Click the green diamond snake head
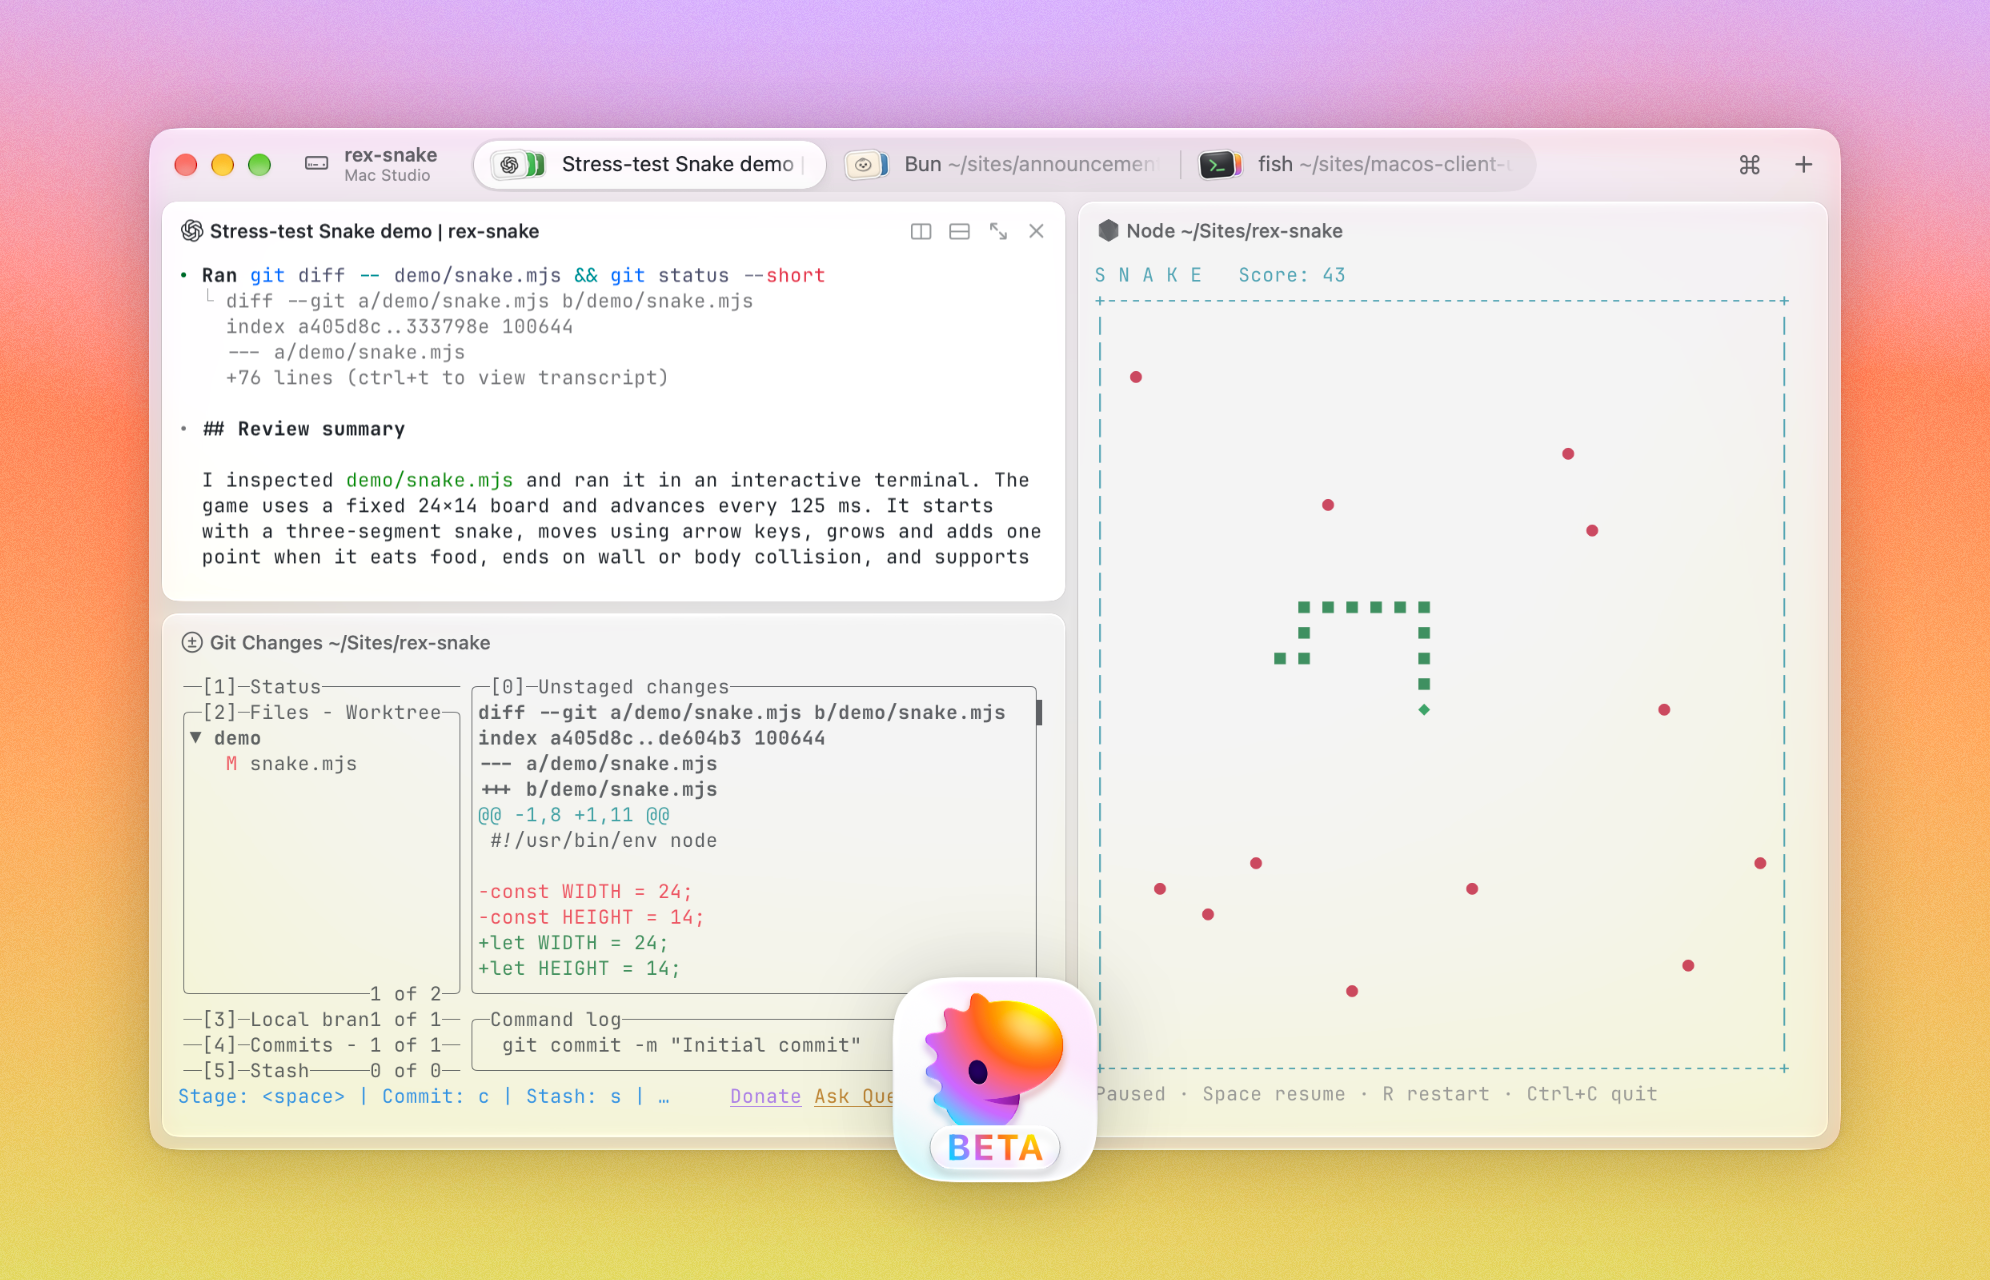The height and width of the screenshot is (1280, 1990). [1424, 710]
